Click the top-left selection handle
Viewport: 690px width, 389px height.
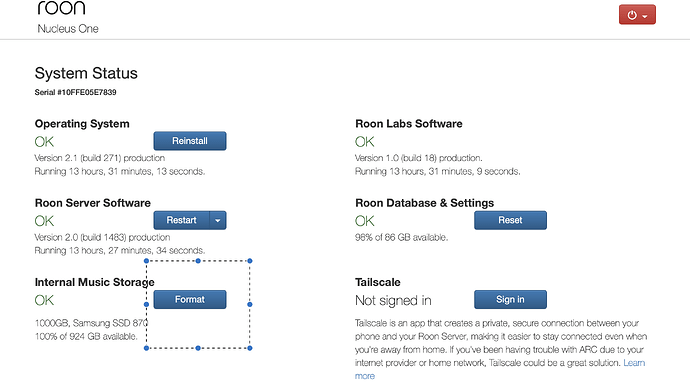147,261
